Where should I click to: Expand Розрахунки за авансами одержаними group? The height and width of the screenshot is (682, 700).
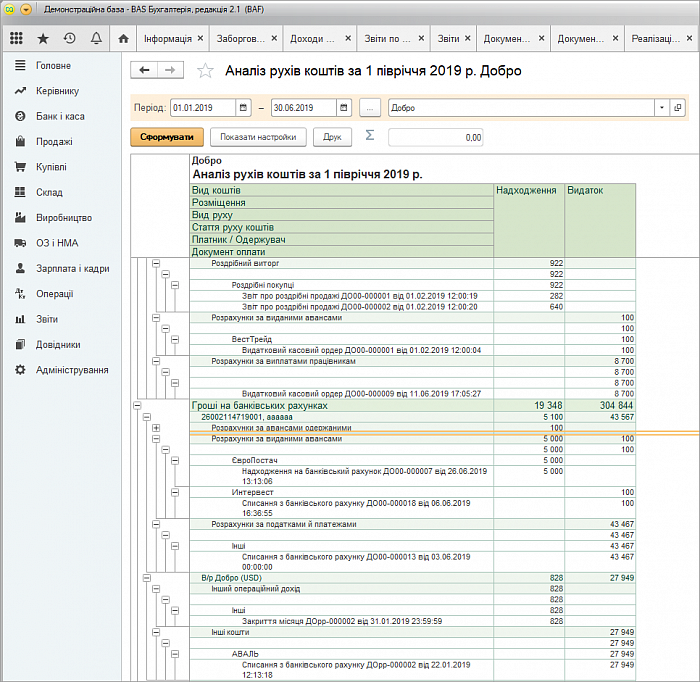pos(156,427)
